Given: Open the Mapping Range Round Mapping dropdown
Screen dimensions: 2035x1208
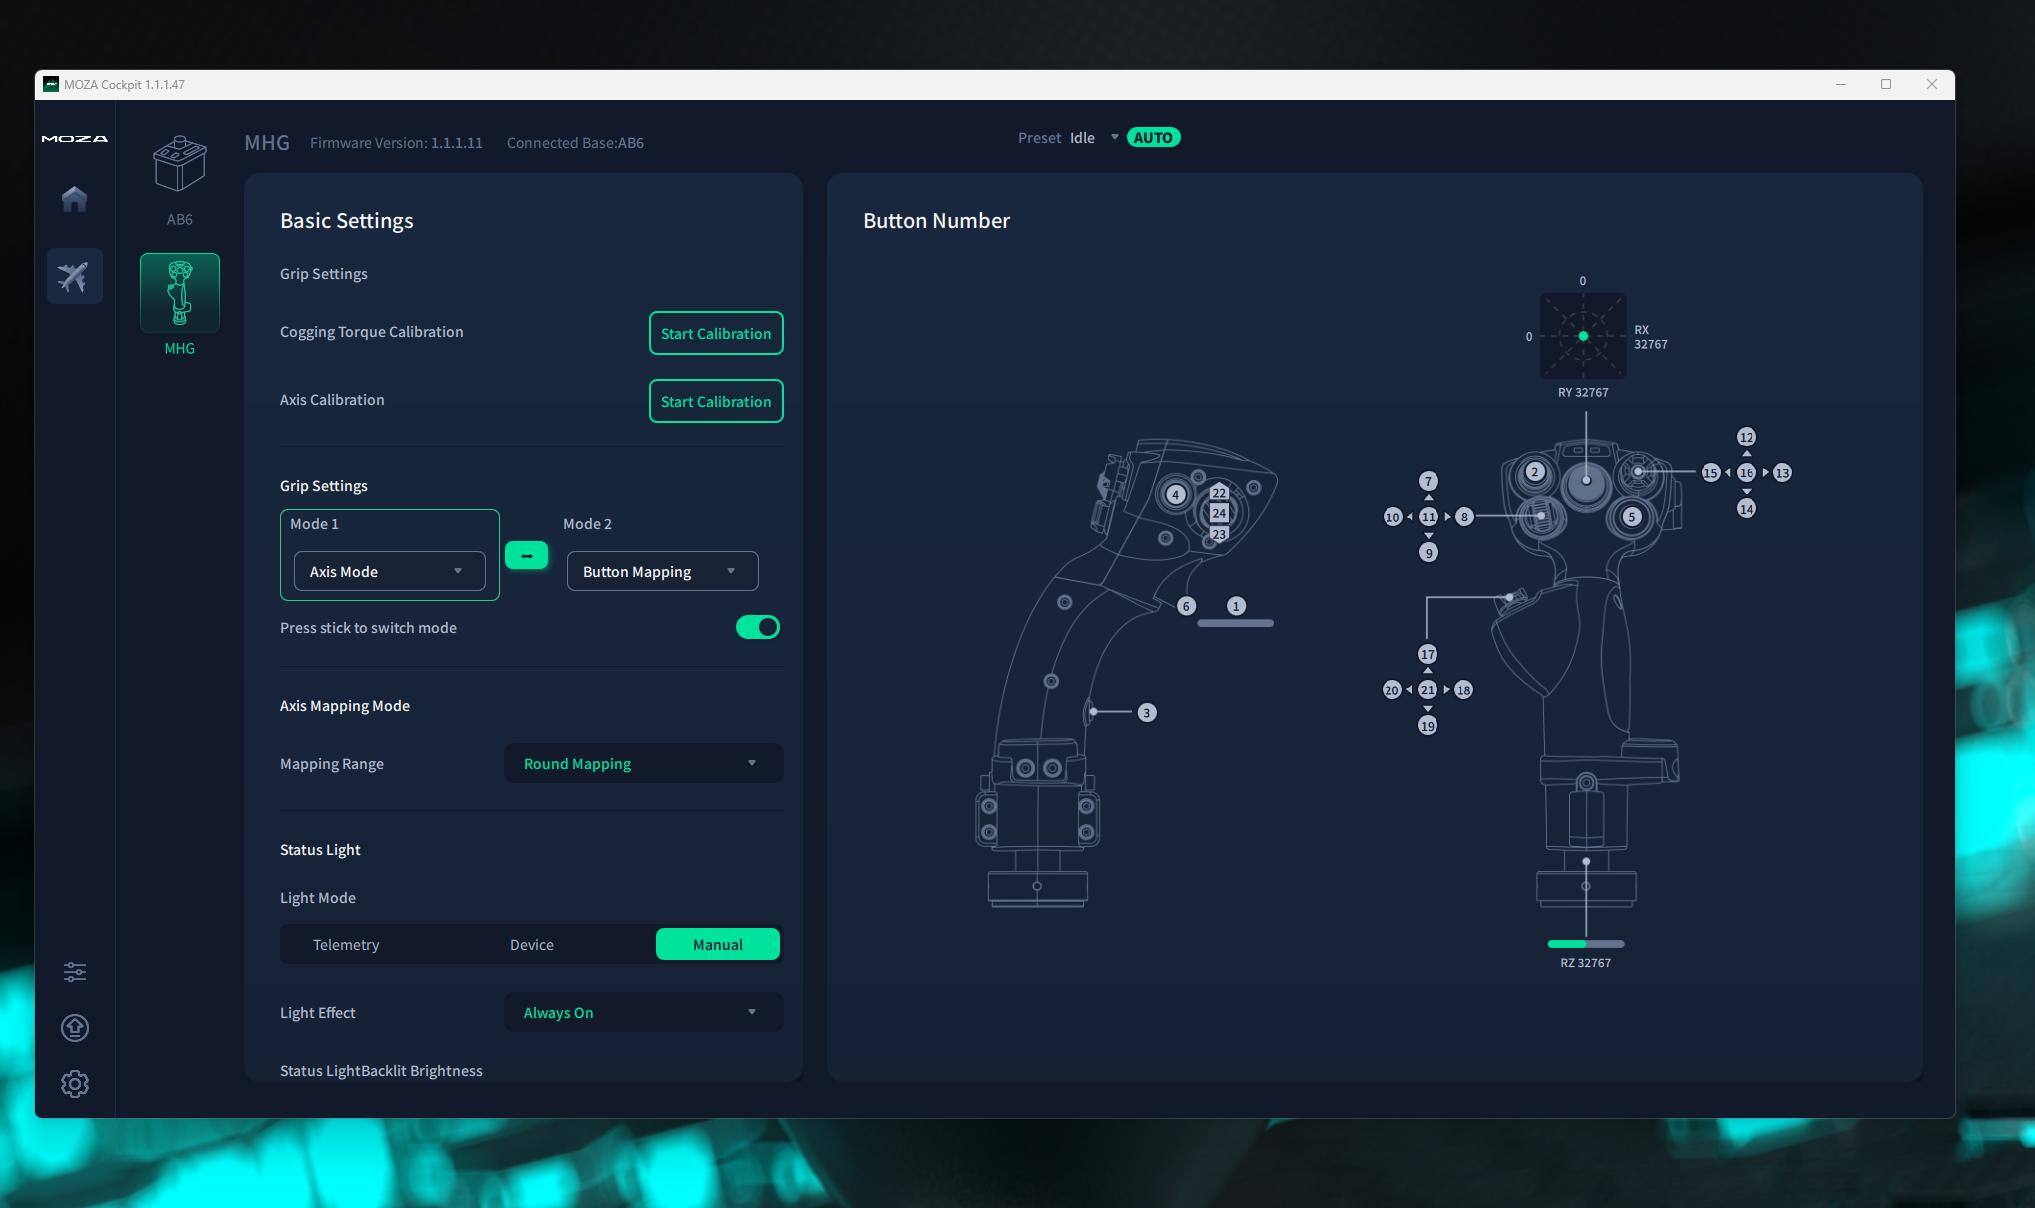Looking at the screenshot, I should (643, 763).
